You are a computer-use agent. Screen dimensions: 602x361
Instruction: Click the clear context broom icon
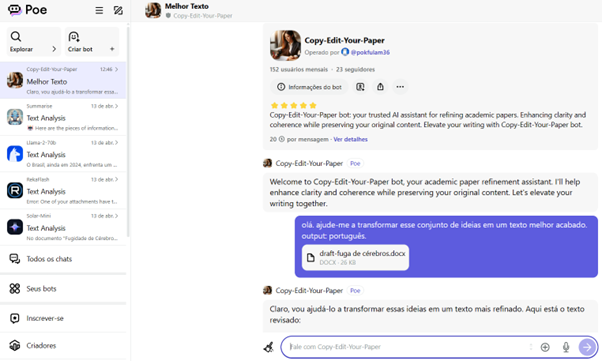[269, 347]
